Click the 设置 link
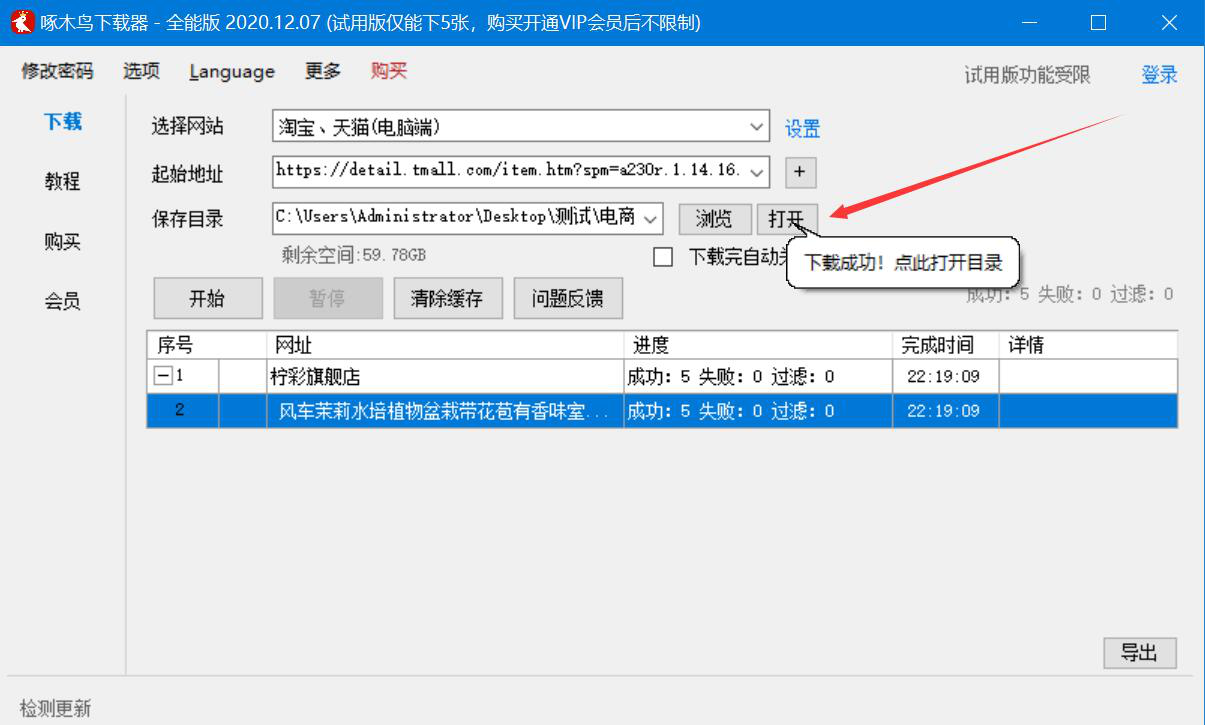The height and width of the screenshot is (725, 1205). coord(802,129)
